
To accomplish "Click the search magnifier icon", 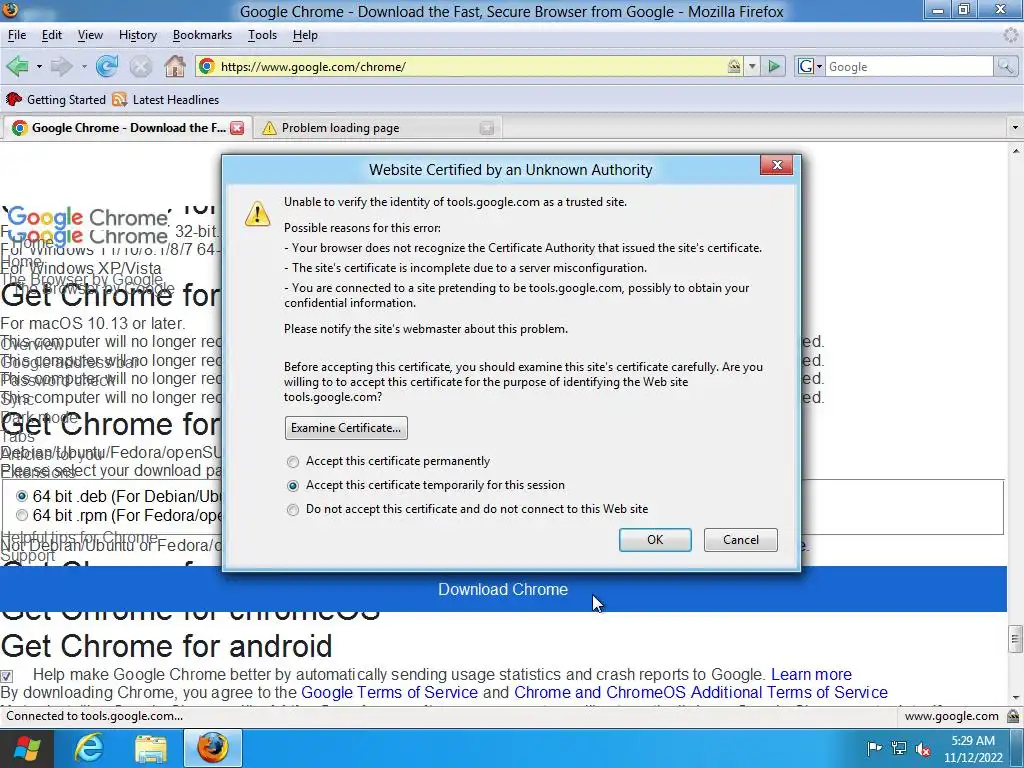I will [1006, 66].
